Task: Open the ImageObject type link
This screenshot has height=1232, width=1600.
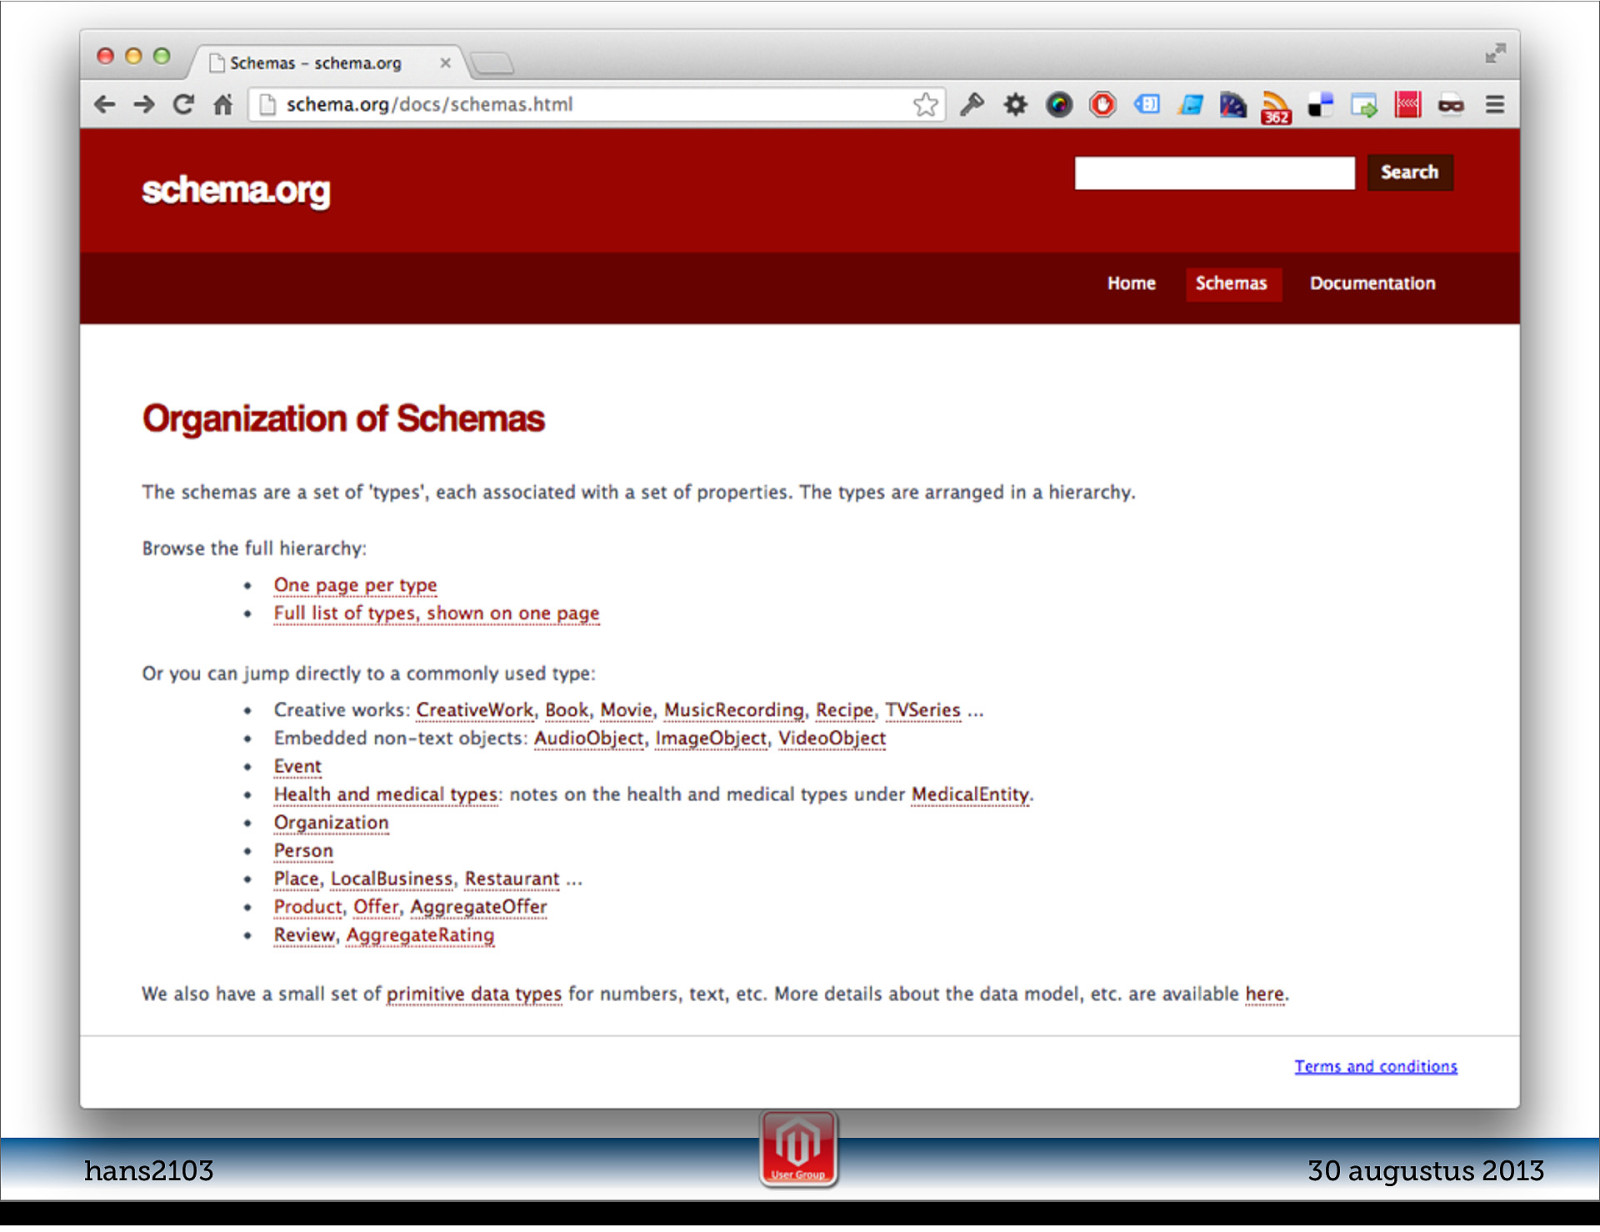Action: pos(711,738)
